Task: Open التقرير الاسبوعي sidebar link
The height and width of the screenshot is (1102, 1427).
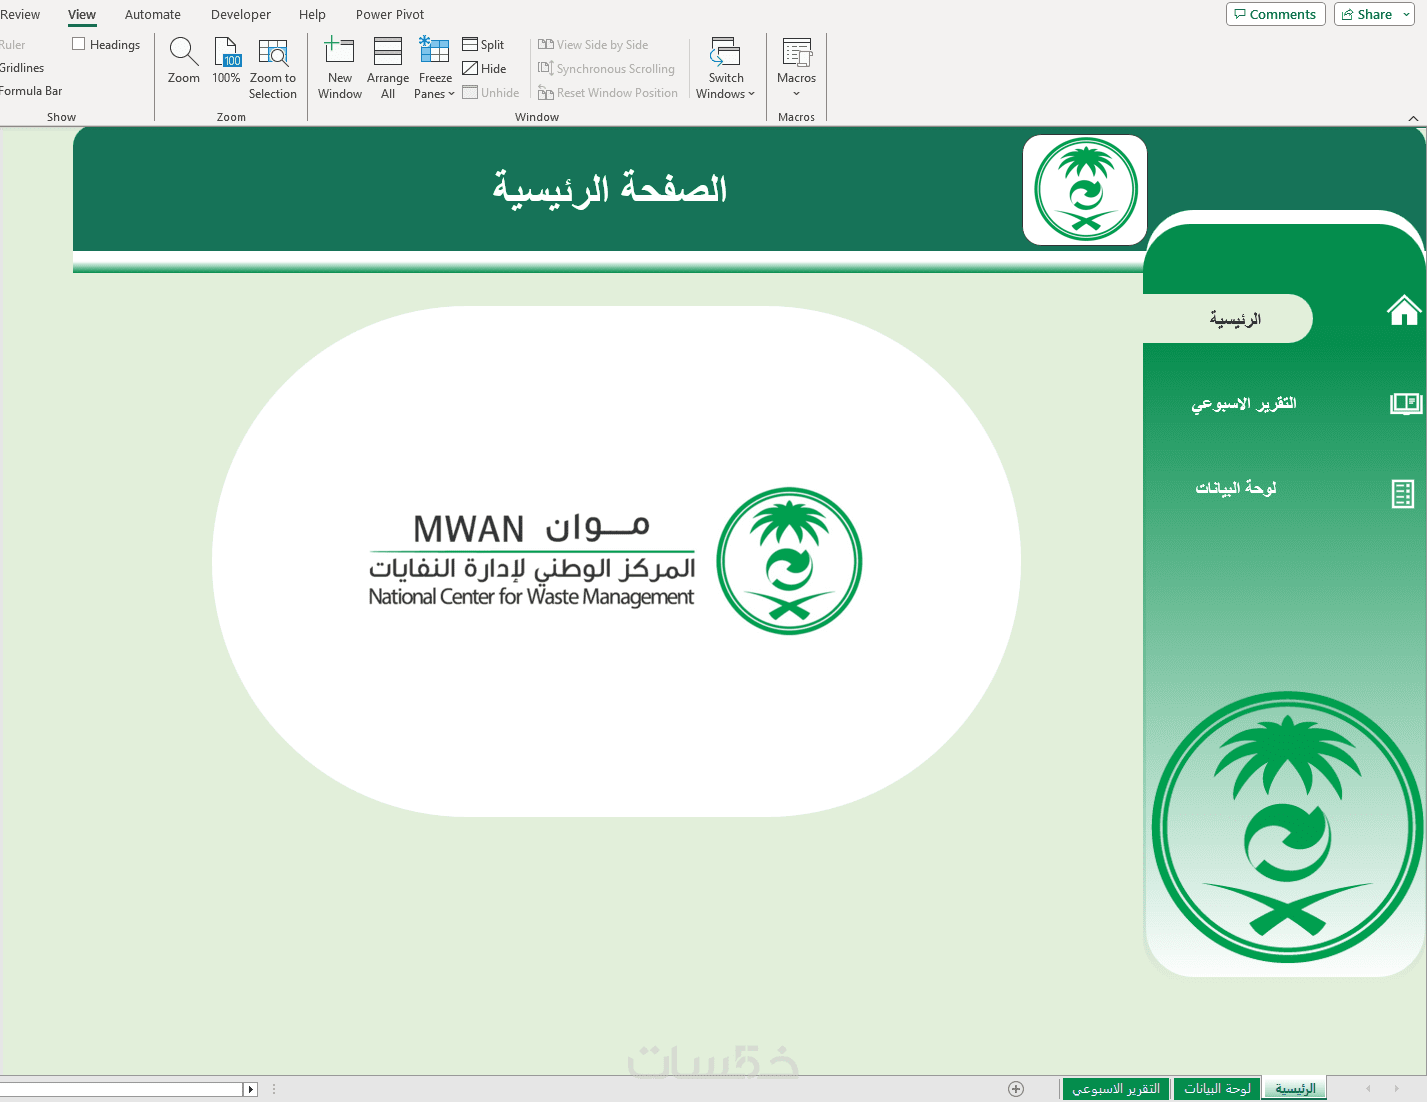Action: click(1243, 403)
